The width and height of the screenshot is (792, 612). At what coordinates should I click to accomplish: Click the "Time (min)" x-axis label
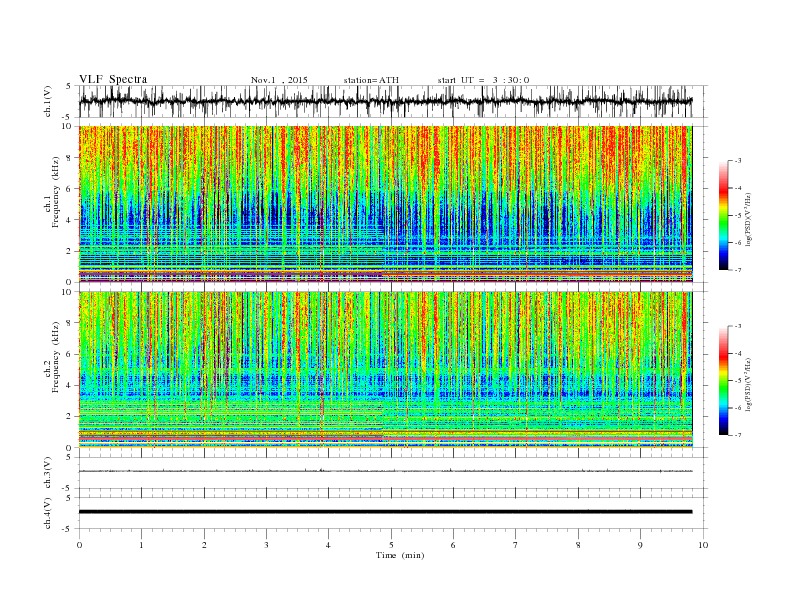click(400, 555)
